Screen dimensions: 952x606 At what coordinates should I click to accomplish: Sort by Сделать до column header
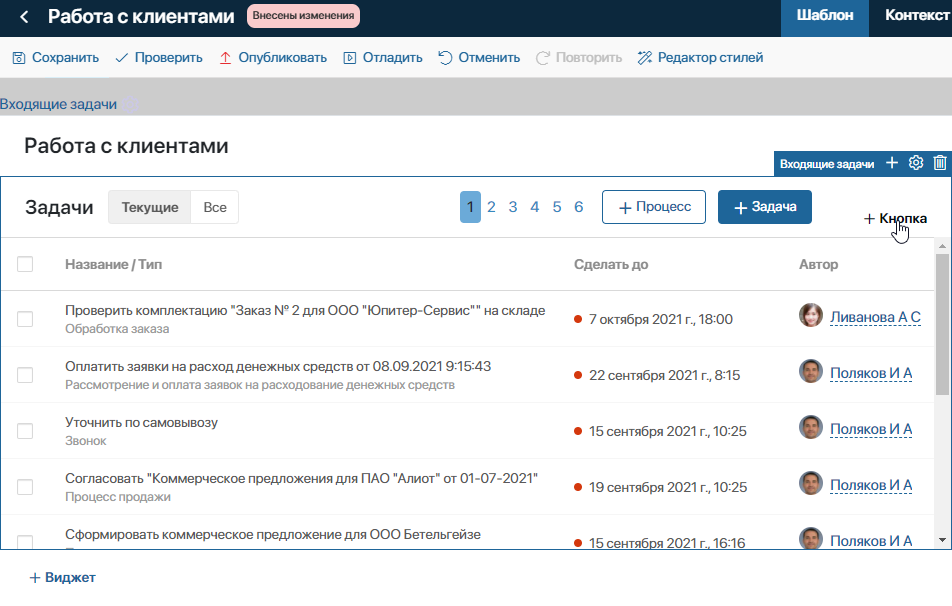coord(611,264)
